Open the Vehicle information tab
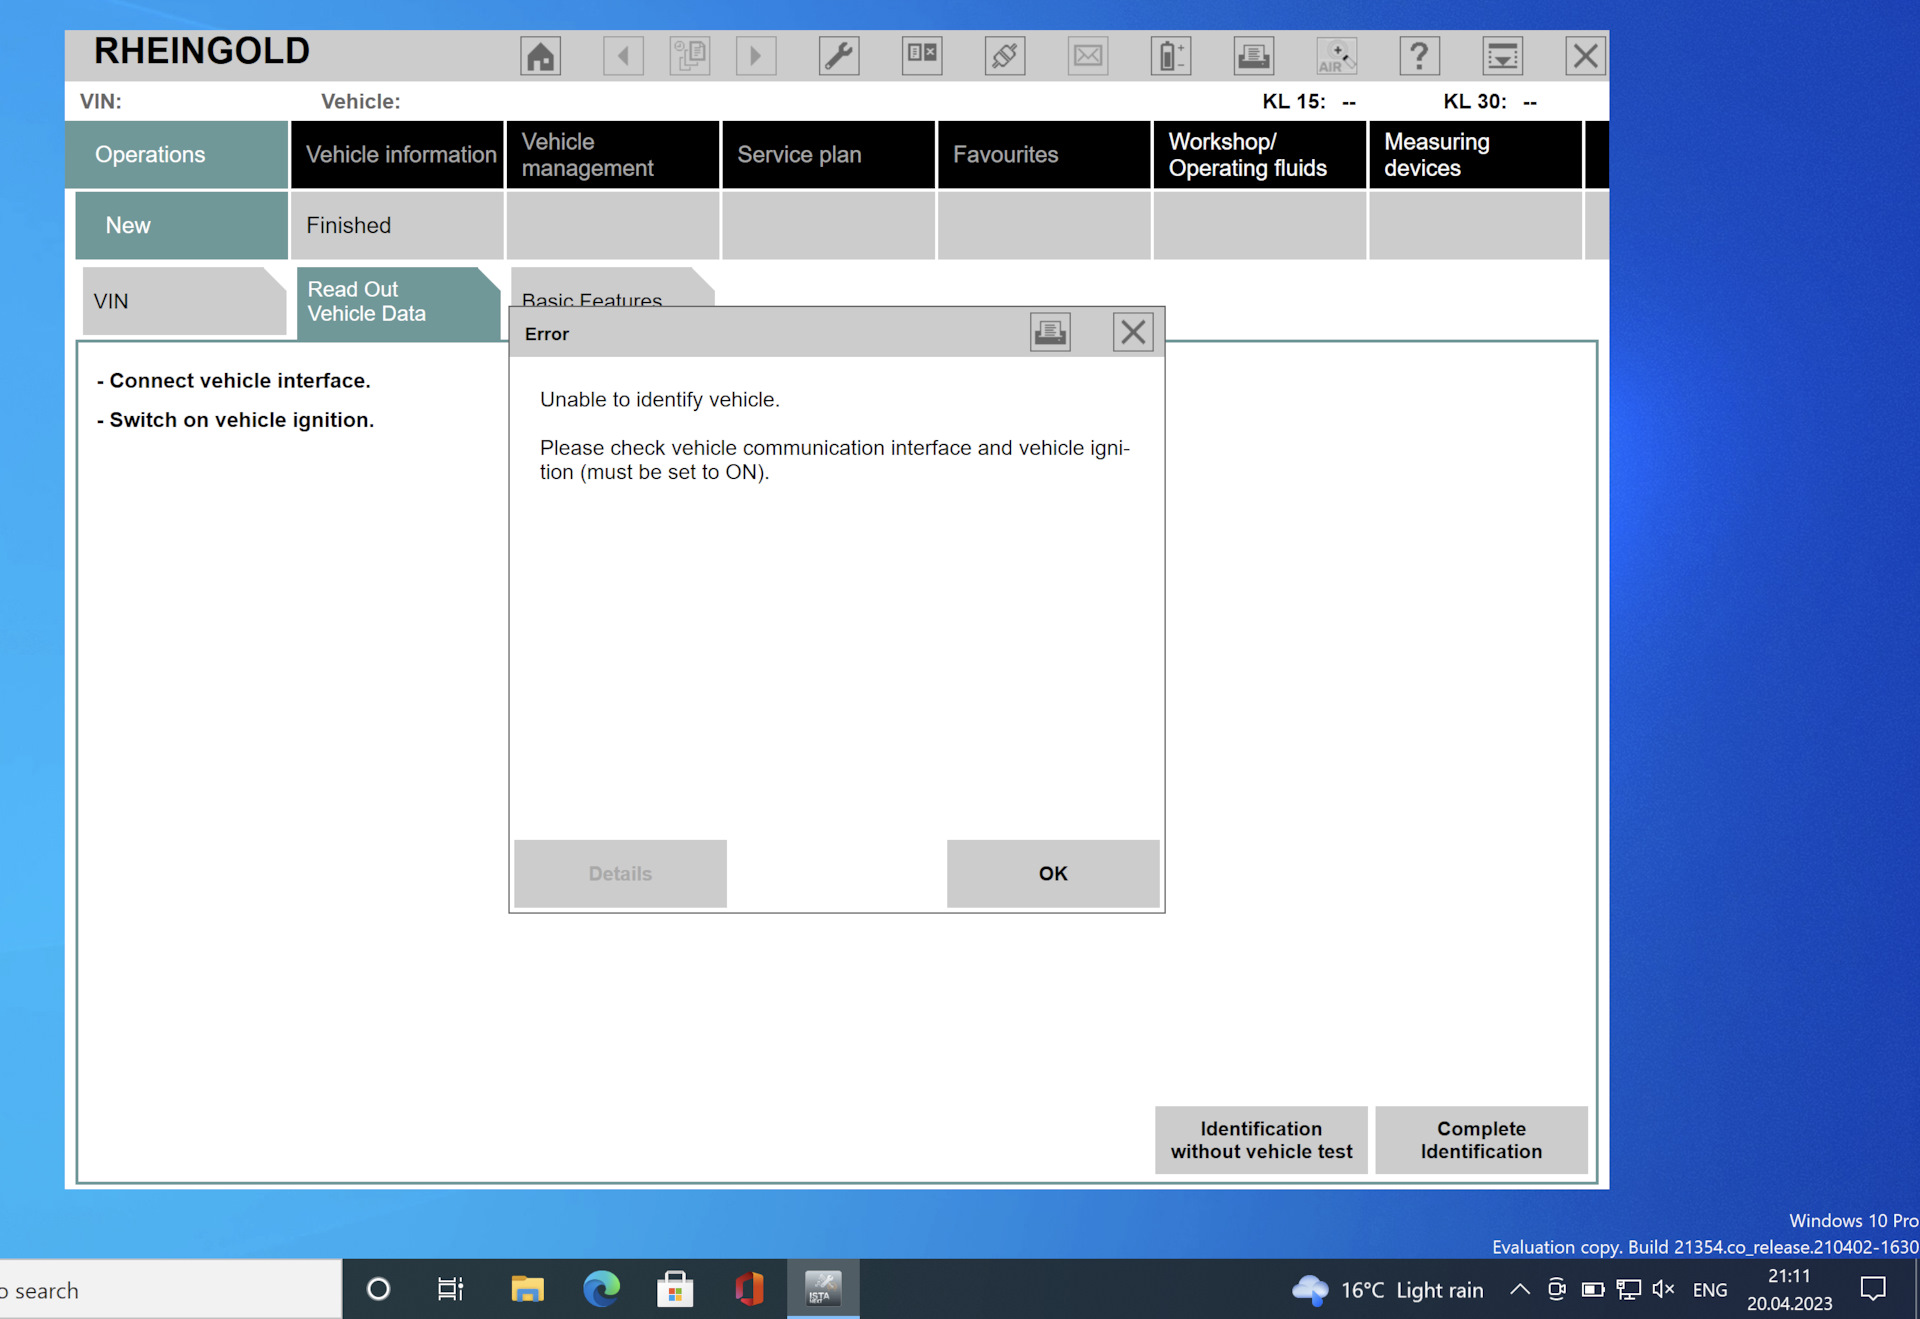The image size is (1920, 1319). (x=397, y=155)
